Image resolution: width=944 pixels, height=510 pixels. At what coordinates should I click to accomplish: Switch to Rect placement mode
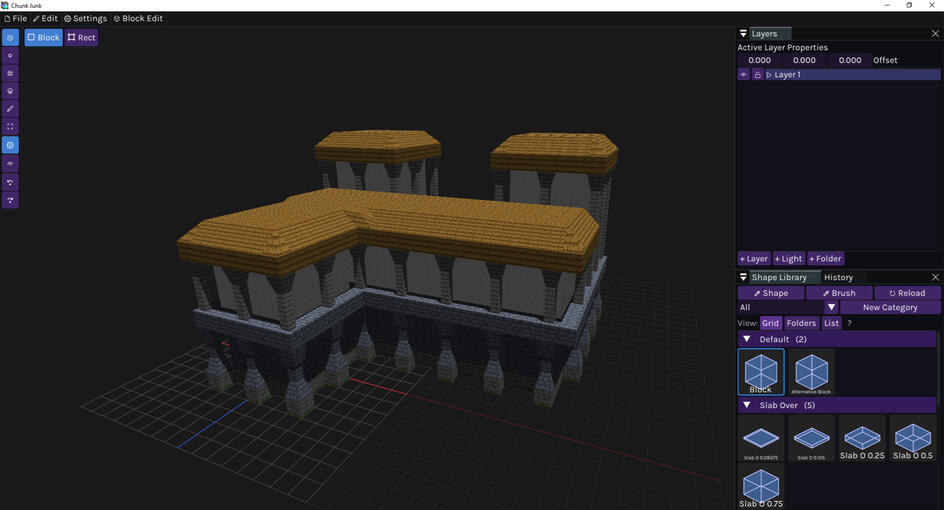coord(81,37)
